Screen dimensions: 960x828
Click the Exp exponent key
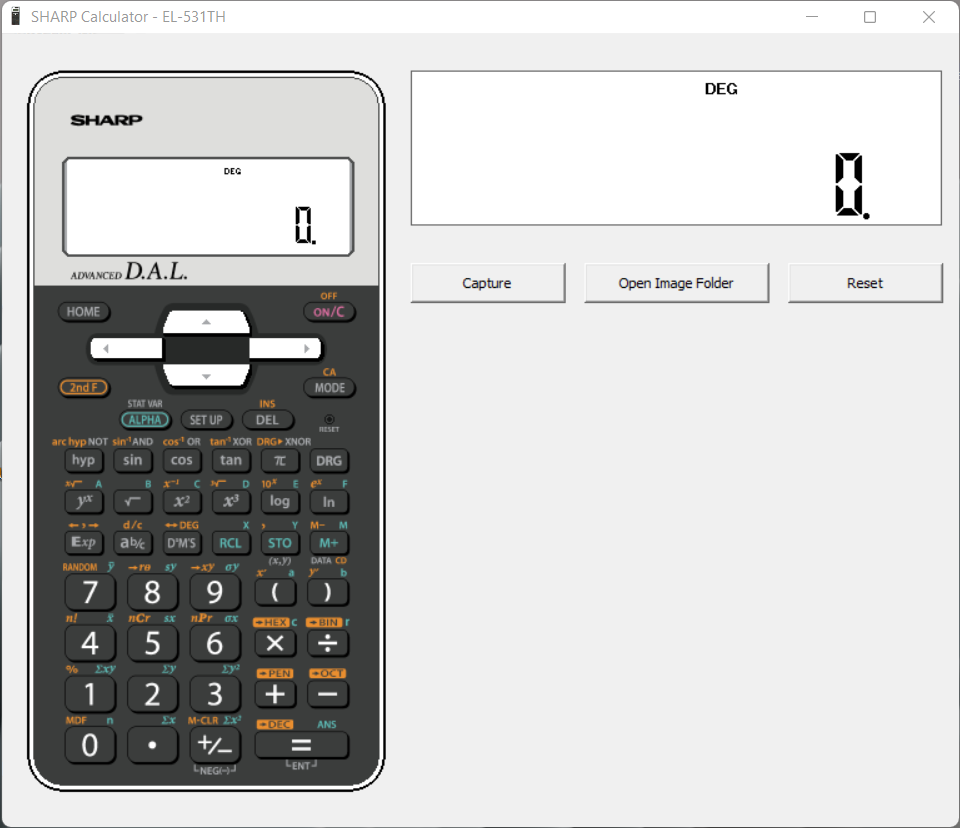[x=84, y=543]
